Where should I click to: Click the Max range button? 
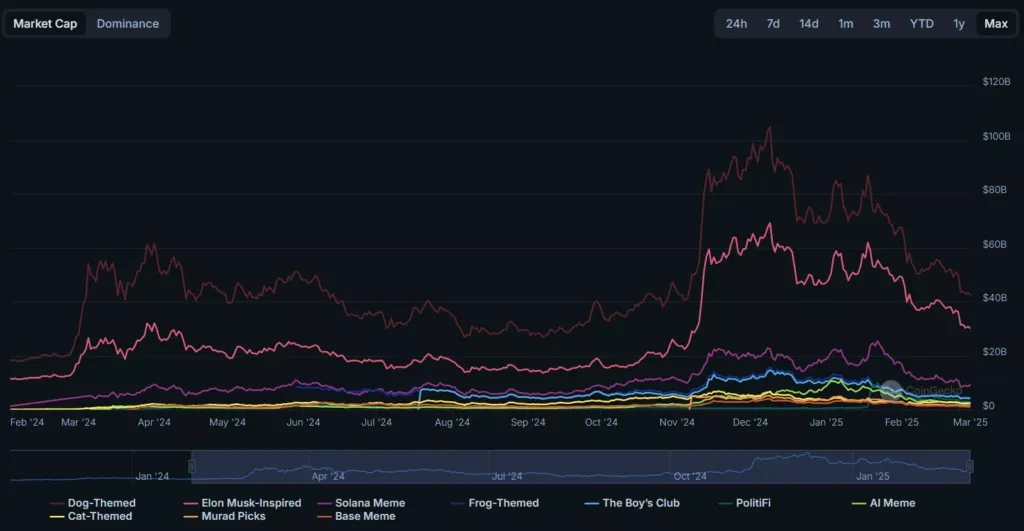pyautogui.click(x=995, y=24)
